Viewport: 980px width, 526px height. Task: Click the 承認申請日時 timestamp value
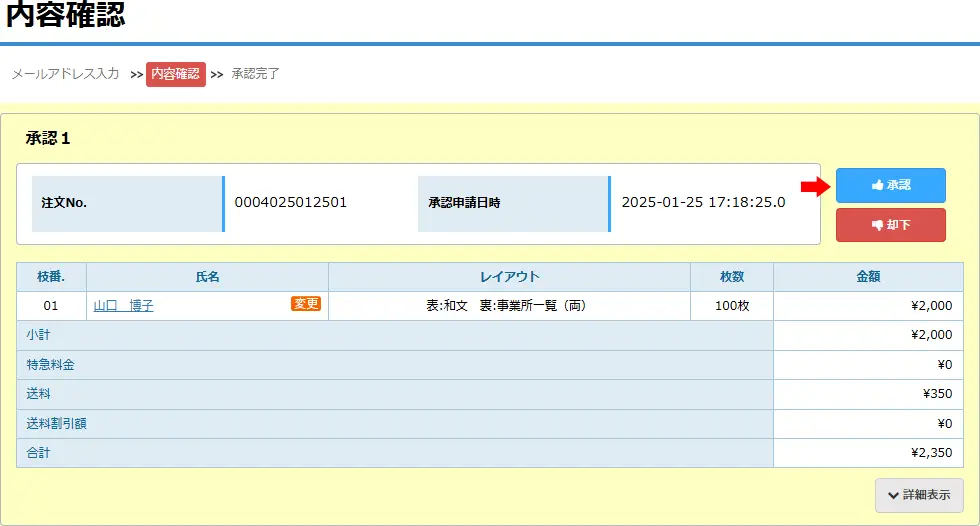703,202
